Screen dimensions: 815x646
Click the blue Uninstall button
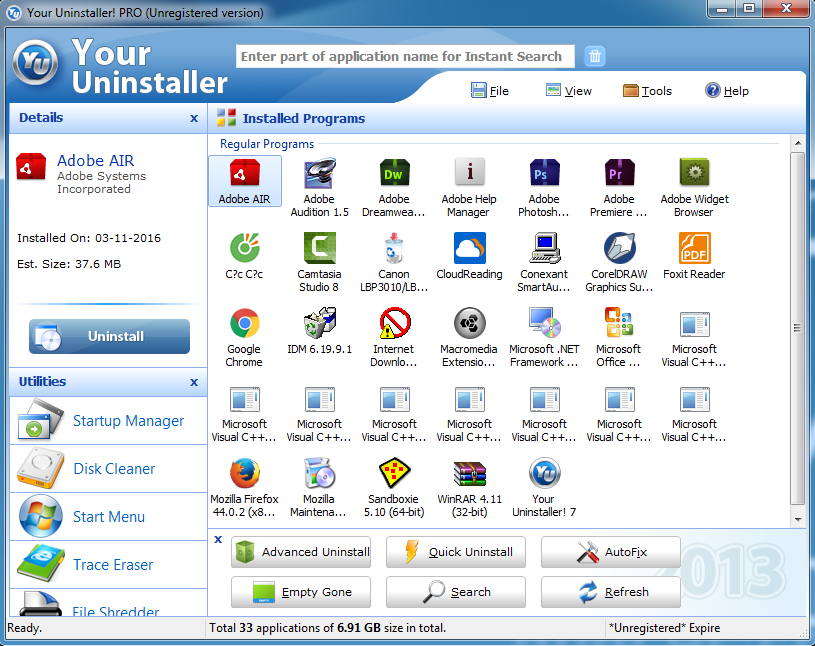point(109,337)
